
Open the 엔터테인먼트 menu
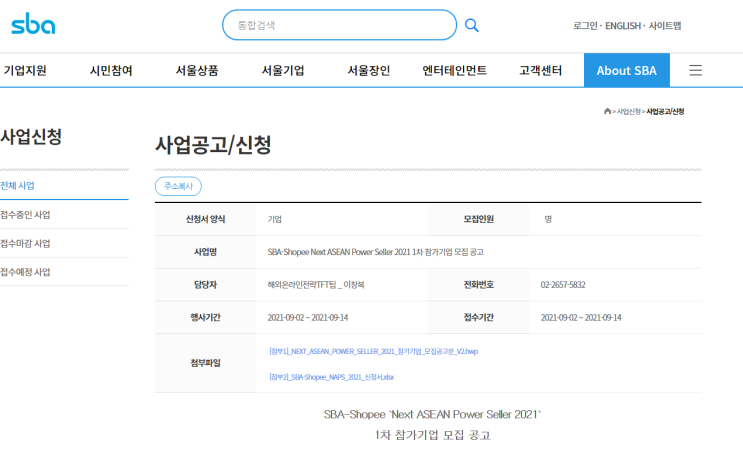click(x=454, y=71)
